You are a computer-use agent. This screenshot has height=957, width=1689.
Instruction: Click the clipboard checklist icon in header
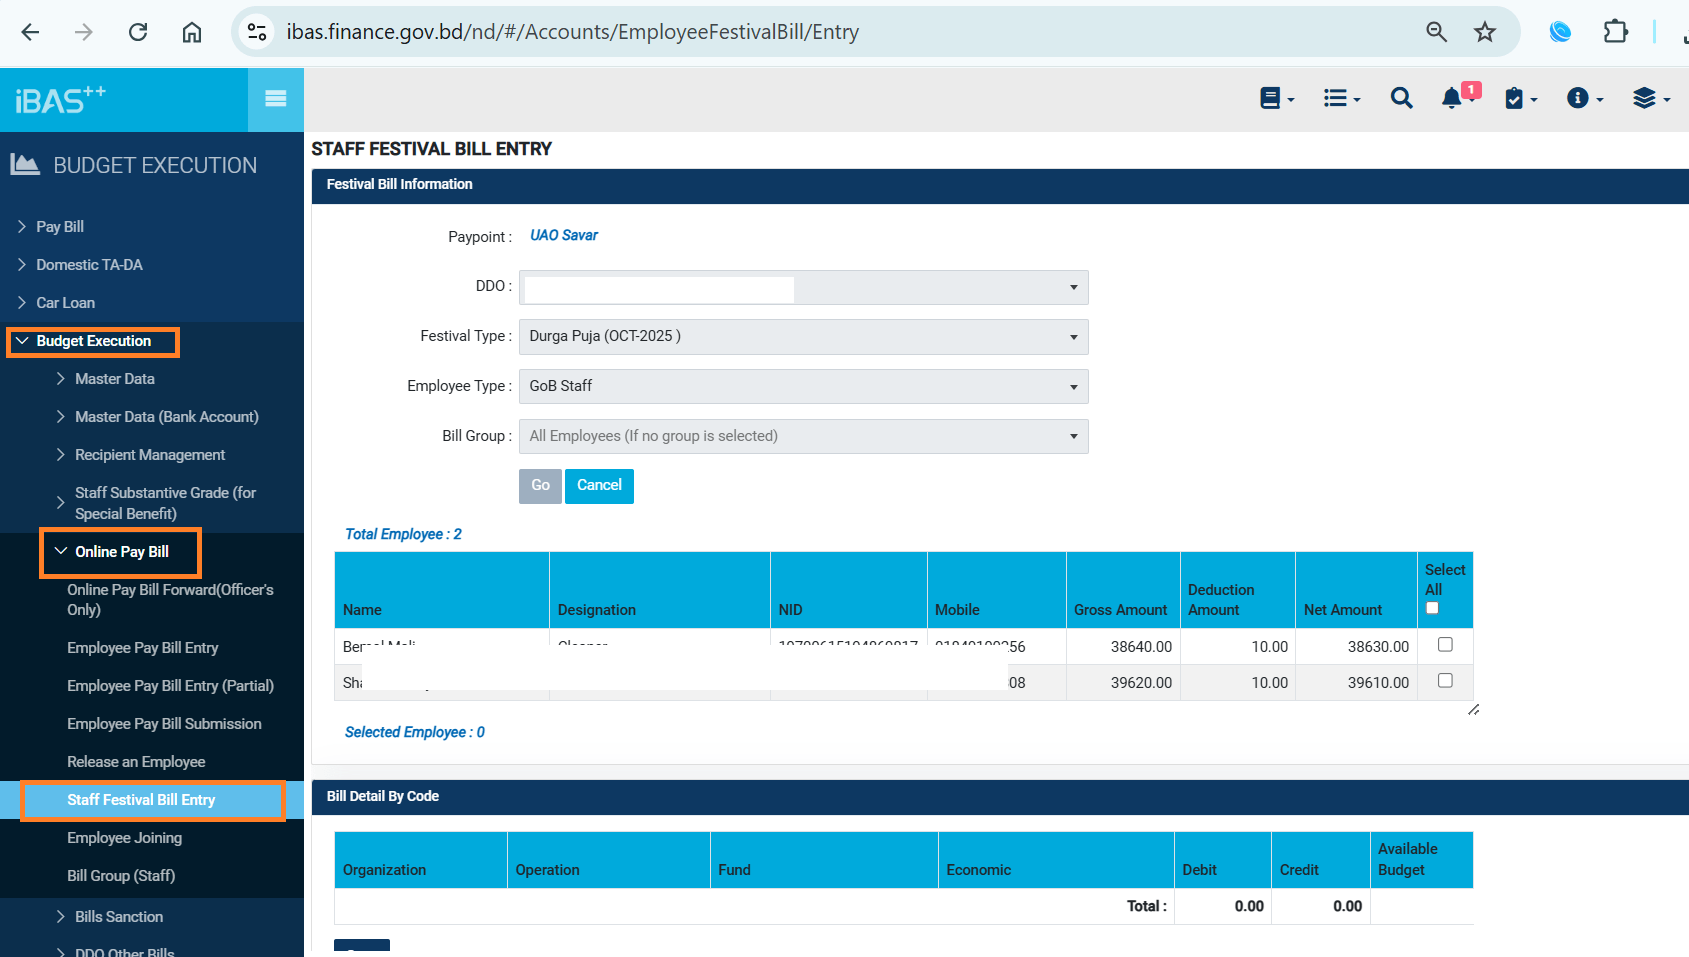click(1519, 98)
